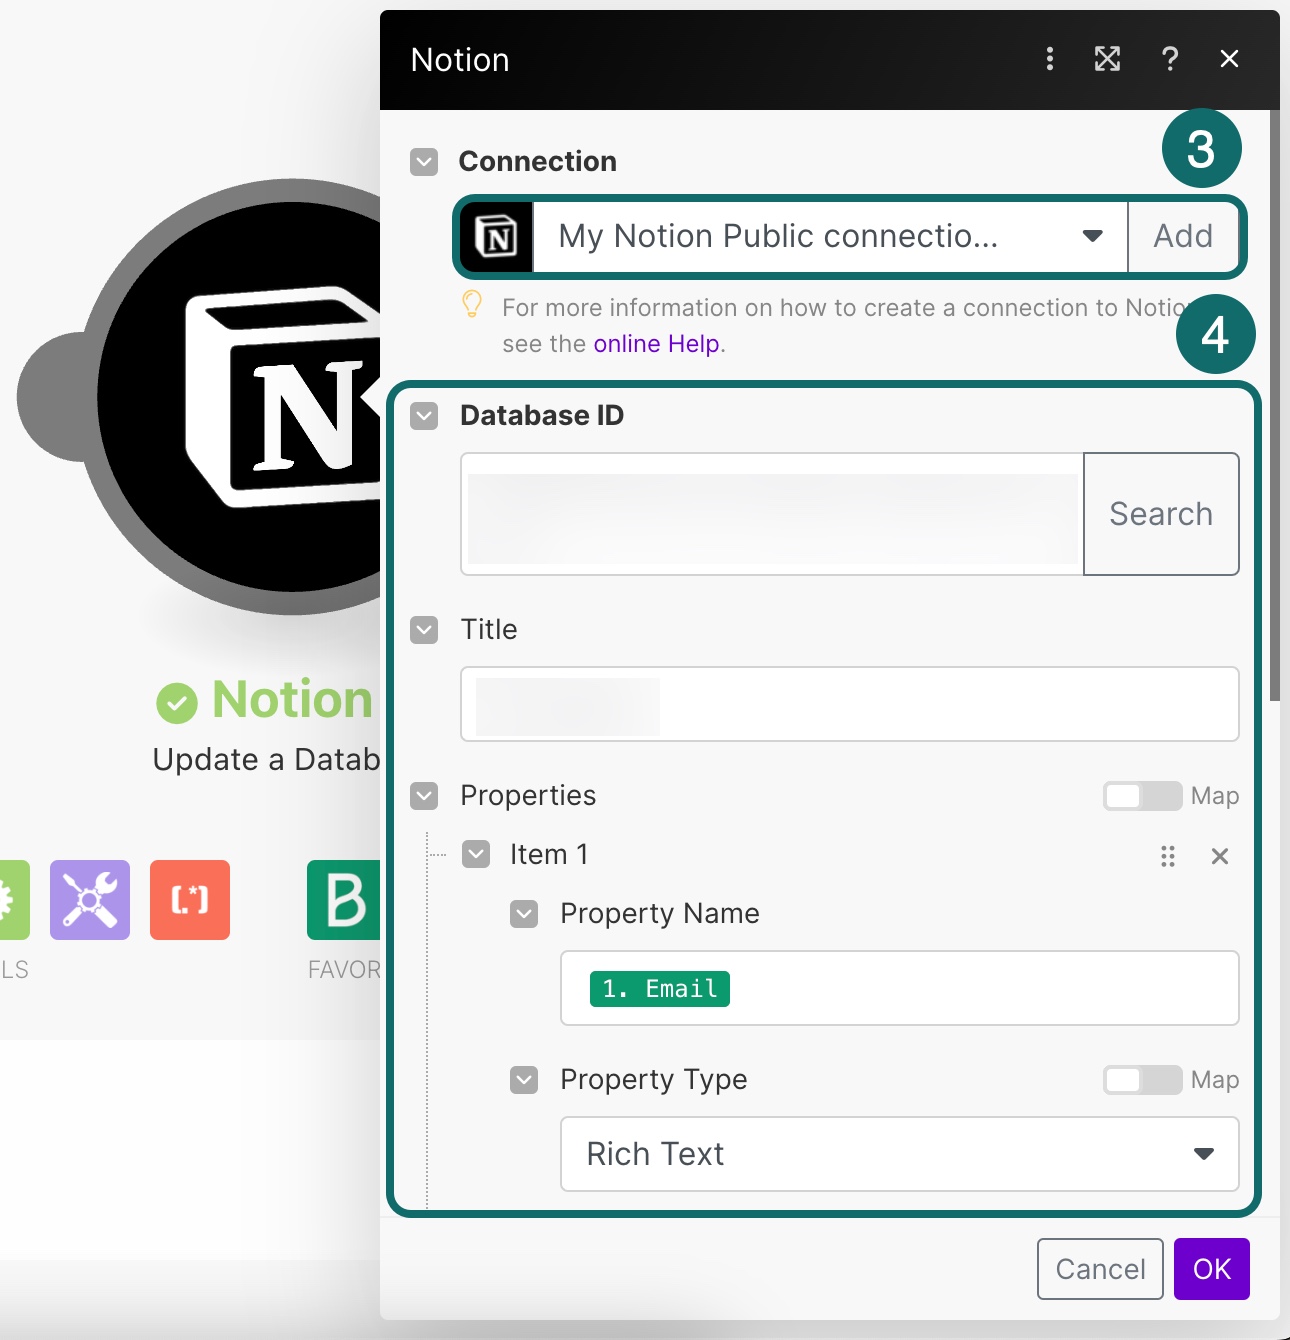
Task: Click the green Brevo icon under Favorites
Action: [x=344, y=900]
